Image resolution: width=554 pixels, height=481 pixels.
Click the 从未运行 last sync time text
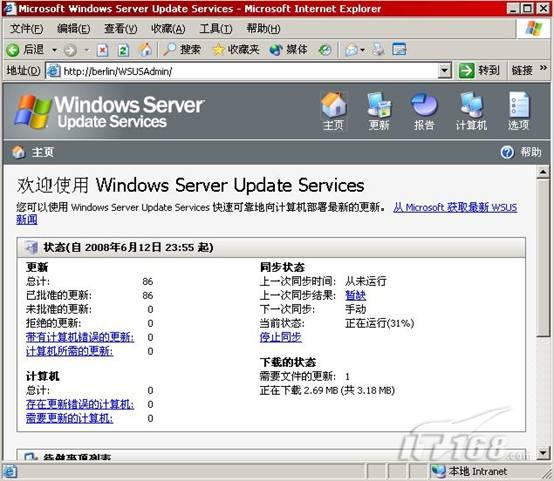366,281
